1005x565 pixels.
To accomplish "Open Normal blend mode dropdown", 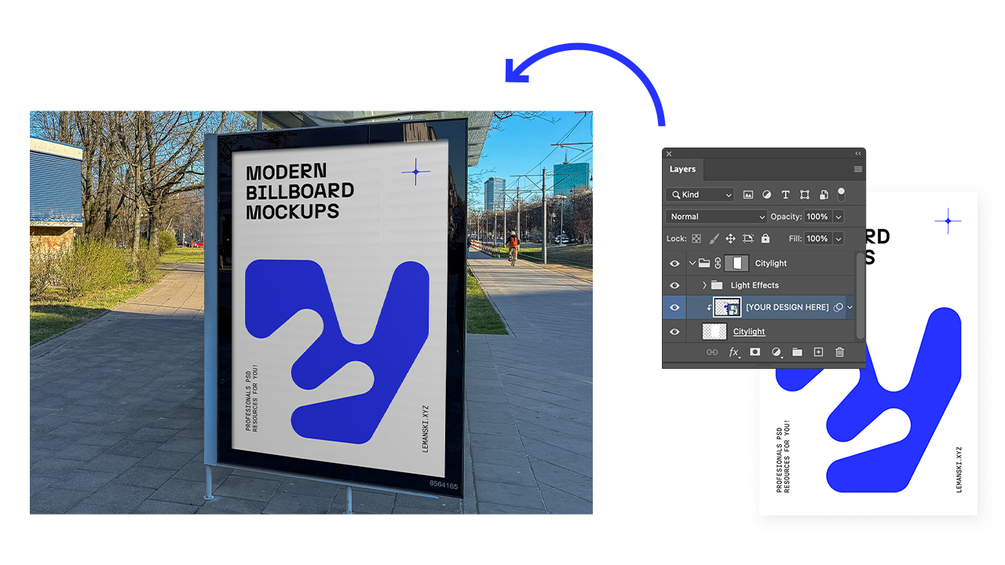I will point(716,217).
